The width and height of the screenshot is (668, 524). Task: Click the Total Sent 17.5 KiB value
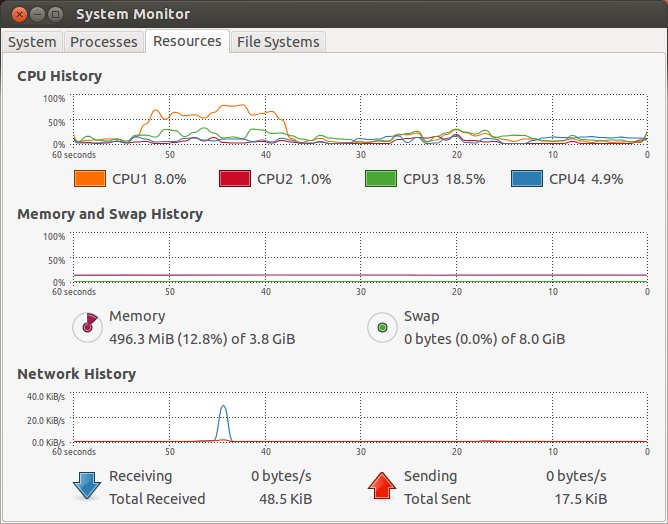coord(581,499)
